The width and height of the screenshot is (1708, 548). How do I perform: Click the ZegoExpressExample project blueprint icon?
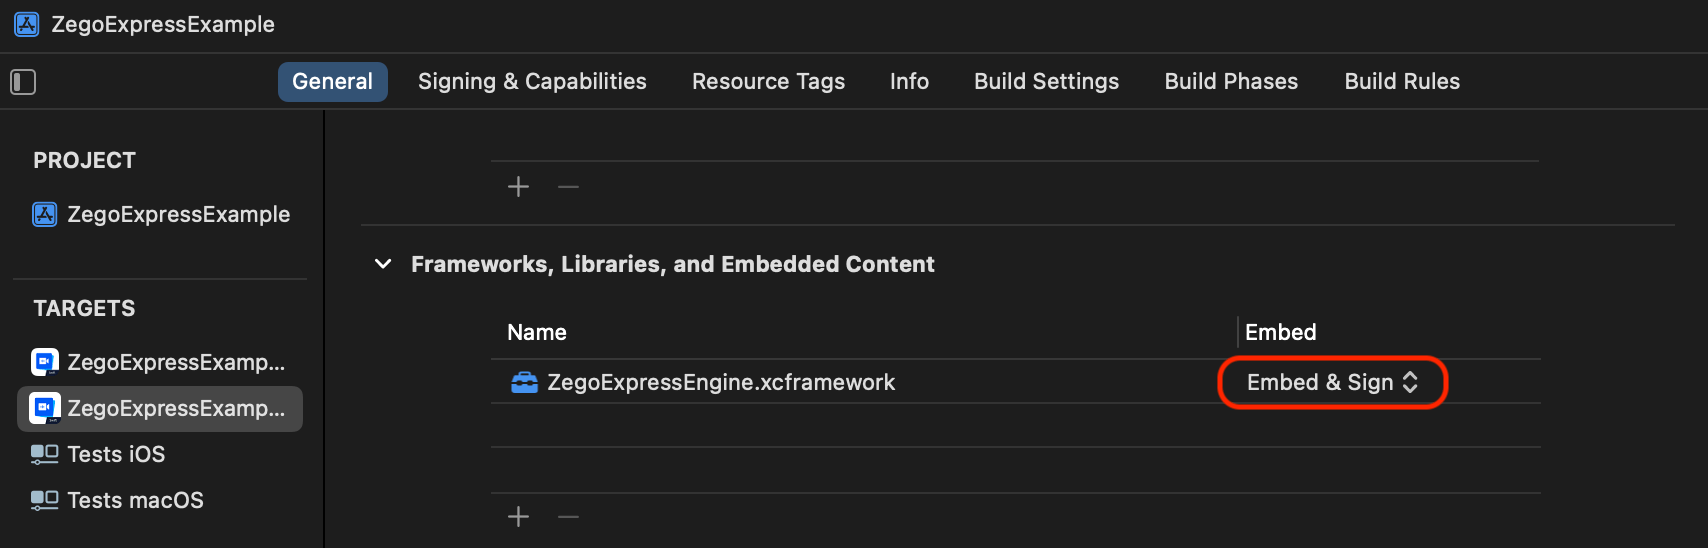[x=45, y=214]
